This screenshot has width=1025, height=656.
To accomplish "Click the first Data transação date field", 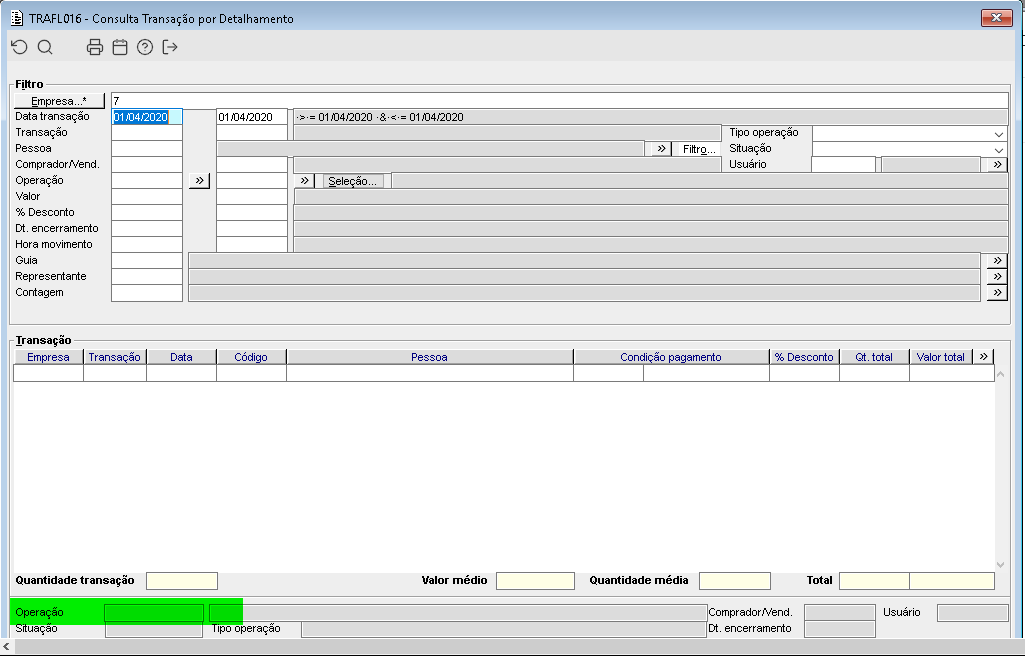I will point(147,117).
